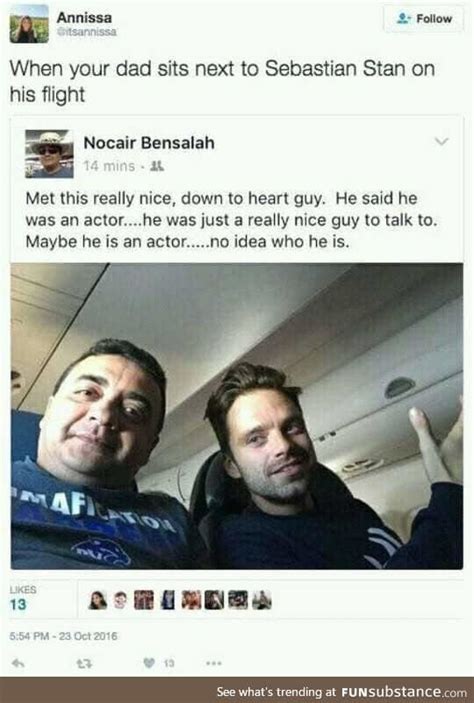Visit FUNsubstance.com trending banner
This screenshot has width=474, height=703.
342,691
